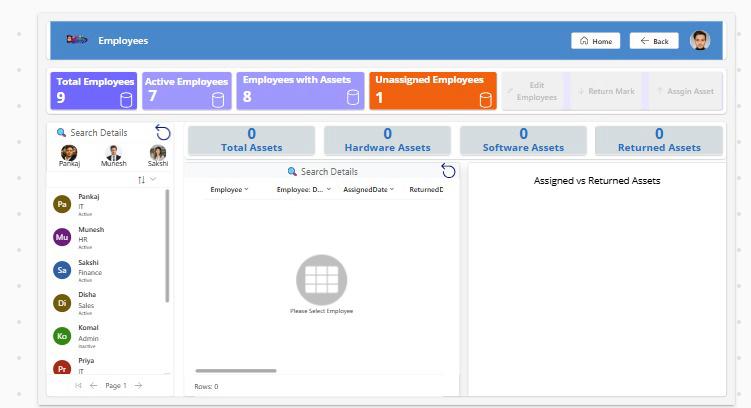Open AssignedDate column header dropdown

point(368,190)
